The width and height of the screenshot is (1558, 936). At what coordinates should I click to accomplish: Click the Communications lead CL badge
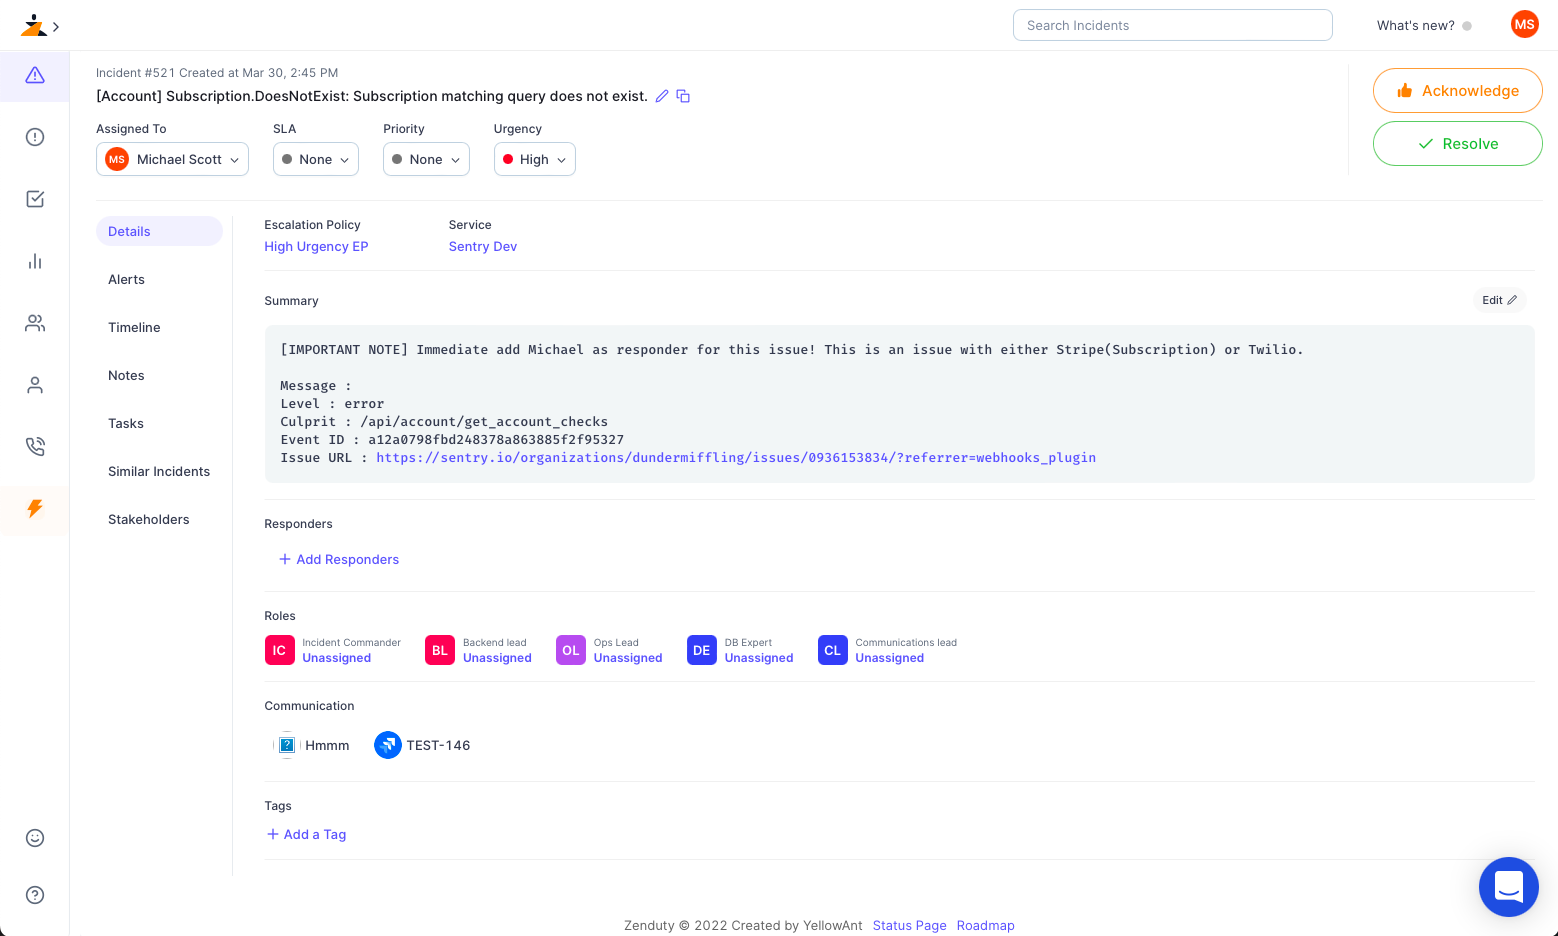click(x=833, y=650)
